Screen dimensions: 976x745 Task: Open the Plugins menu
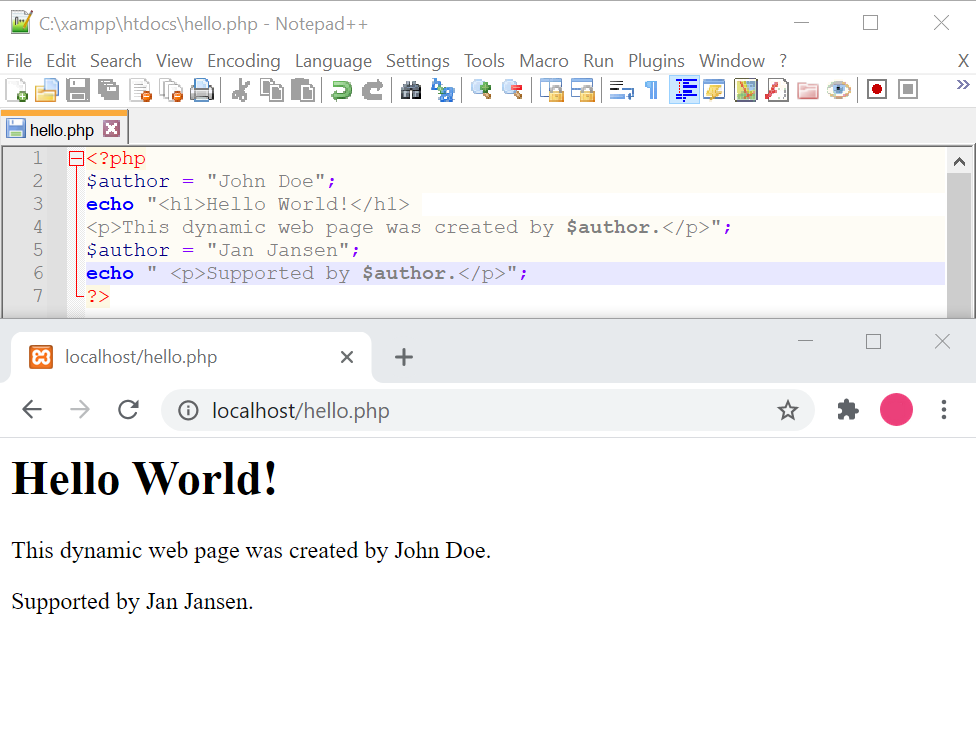pyautogui.click(x=656, y=61)
